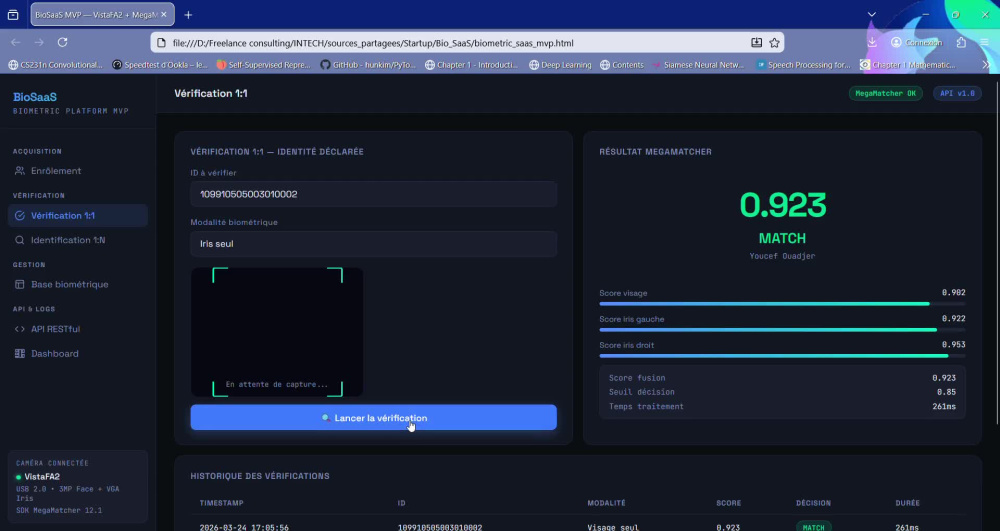Click browser forward arrow

point(39,42)
